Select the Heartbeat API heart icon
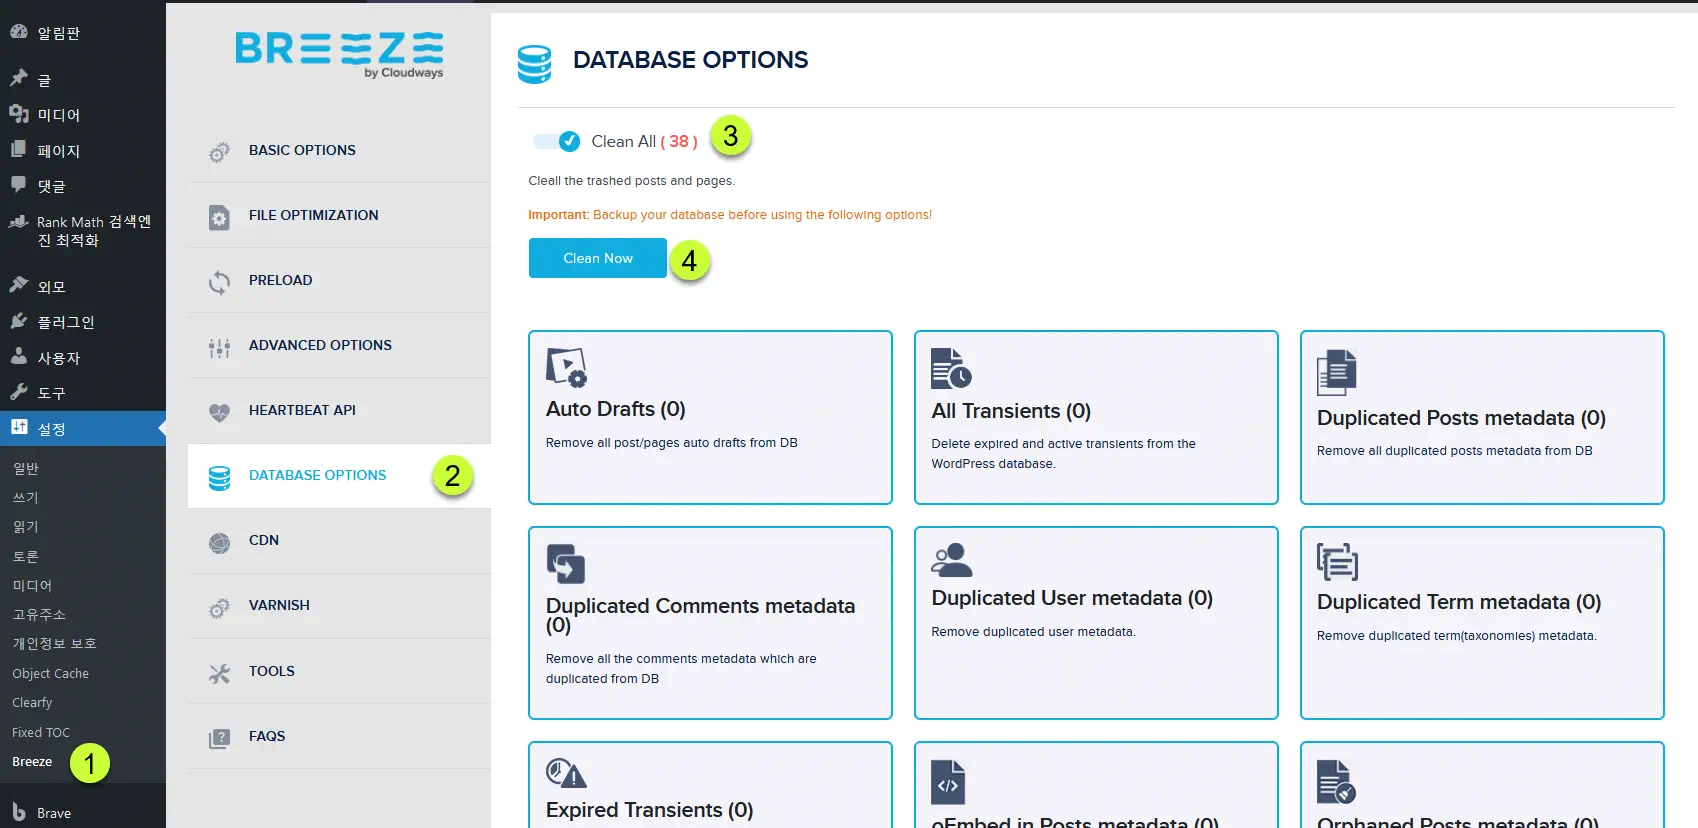This screenshot has height=828, width=1698. pos(219,412)
